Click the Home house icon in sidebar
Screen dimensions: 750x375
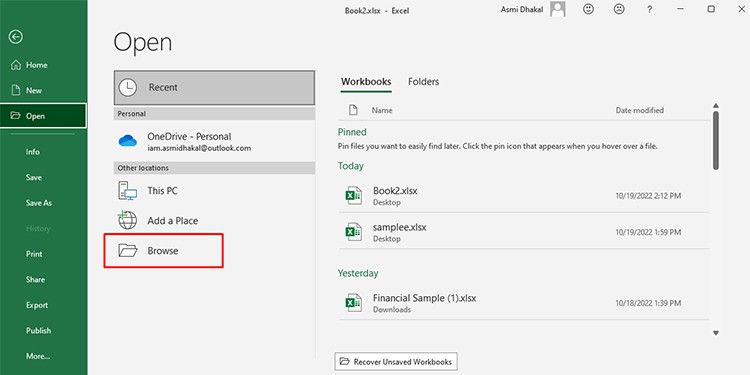(x=16, y=65)
